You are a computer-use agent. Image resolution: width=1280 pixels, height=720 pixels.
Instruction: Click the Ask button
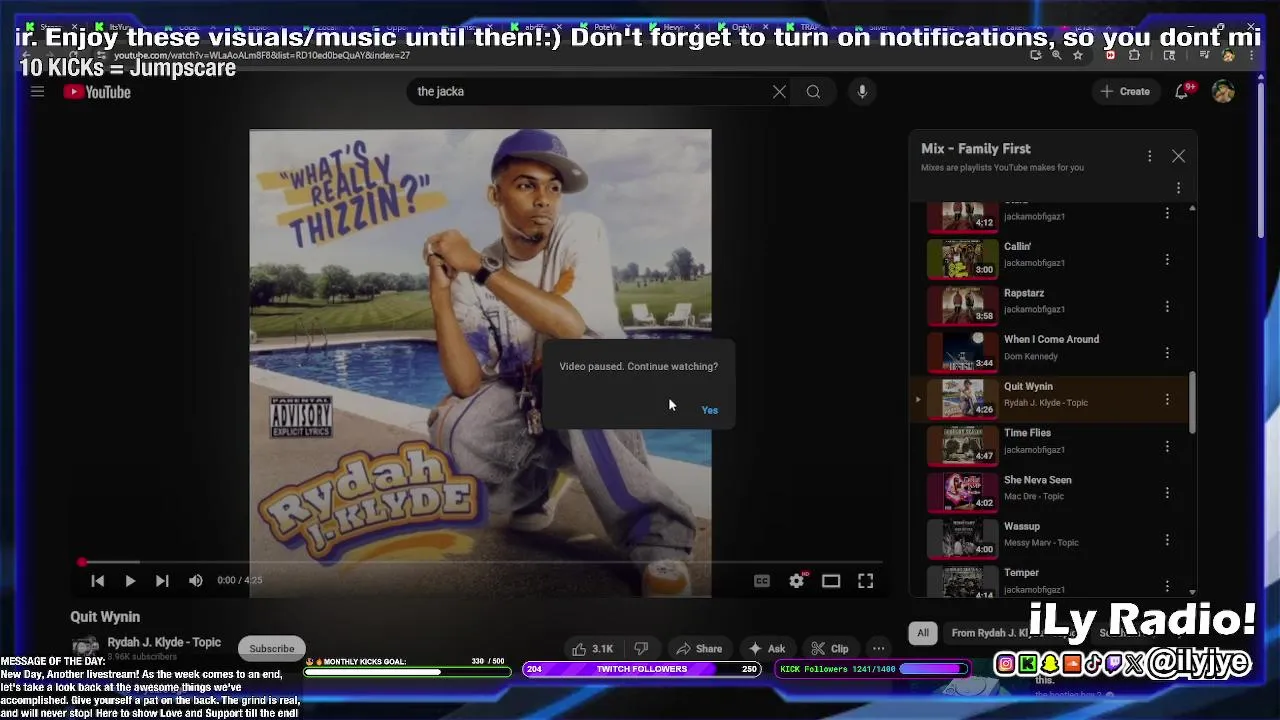767,648
